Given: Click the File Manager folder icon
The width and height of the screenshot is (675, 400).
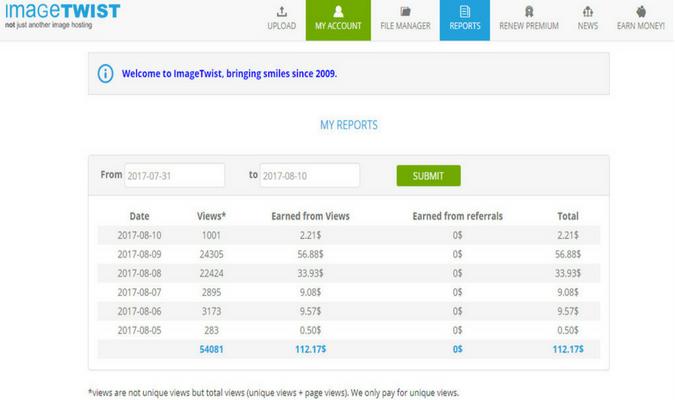Looking at the screenshot, I should pos(405,11).
